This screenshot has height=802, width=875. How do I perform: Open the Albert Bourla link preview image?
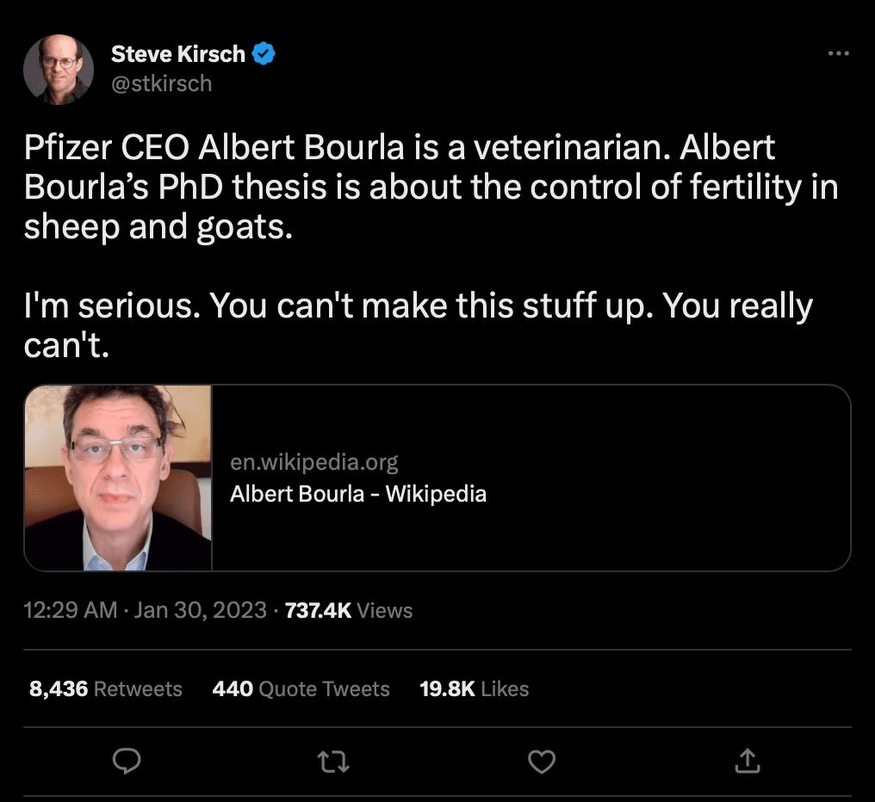click(x=118, y=477)
